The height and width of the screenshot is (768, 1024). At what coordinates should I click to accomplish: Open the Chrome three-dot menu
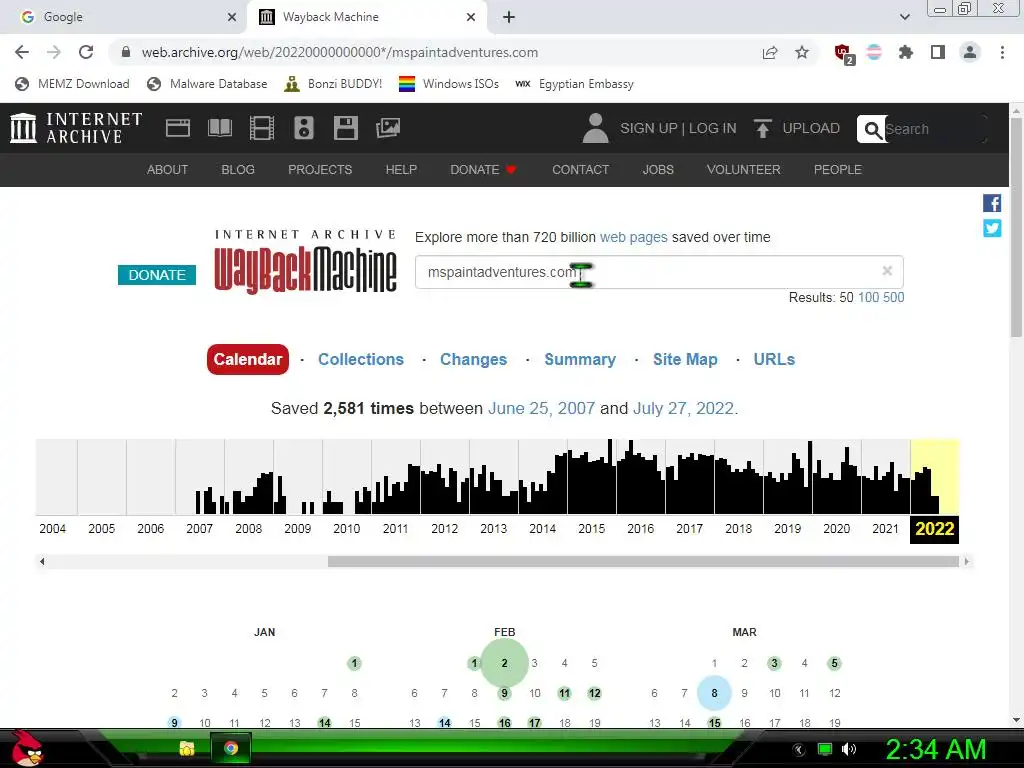[x=1002, y=52]
